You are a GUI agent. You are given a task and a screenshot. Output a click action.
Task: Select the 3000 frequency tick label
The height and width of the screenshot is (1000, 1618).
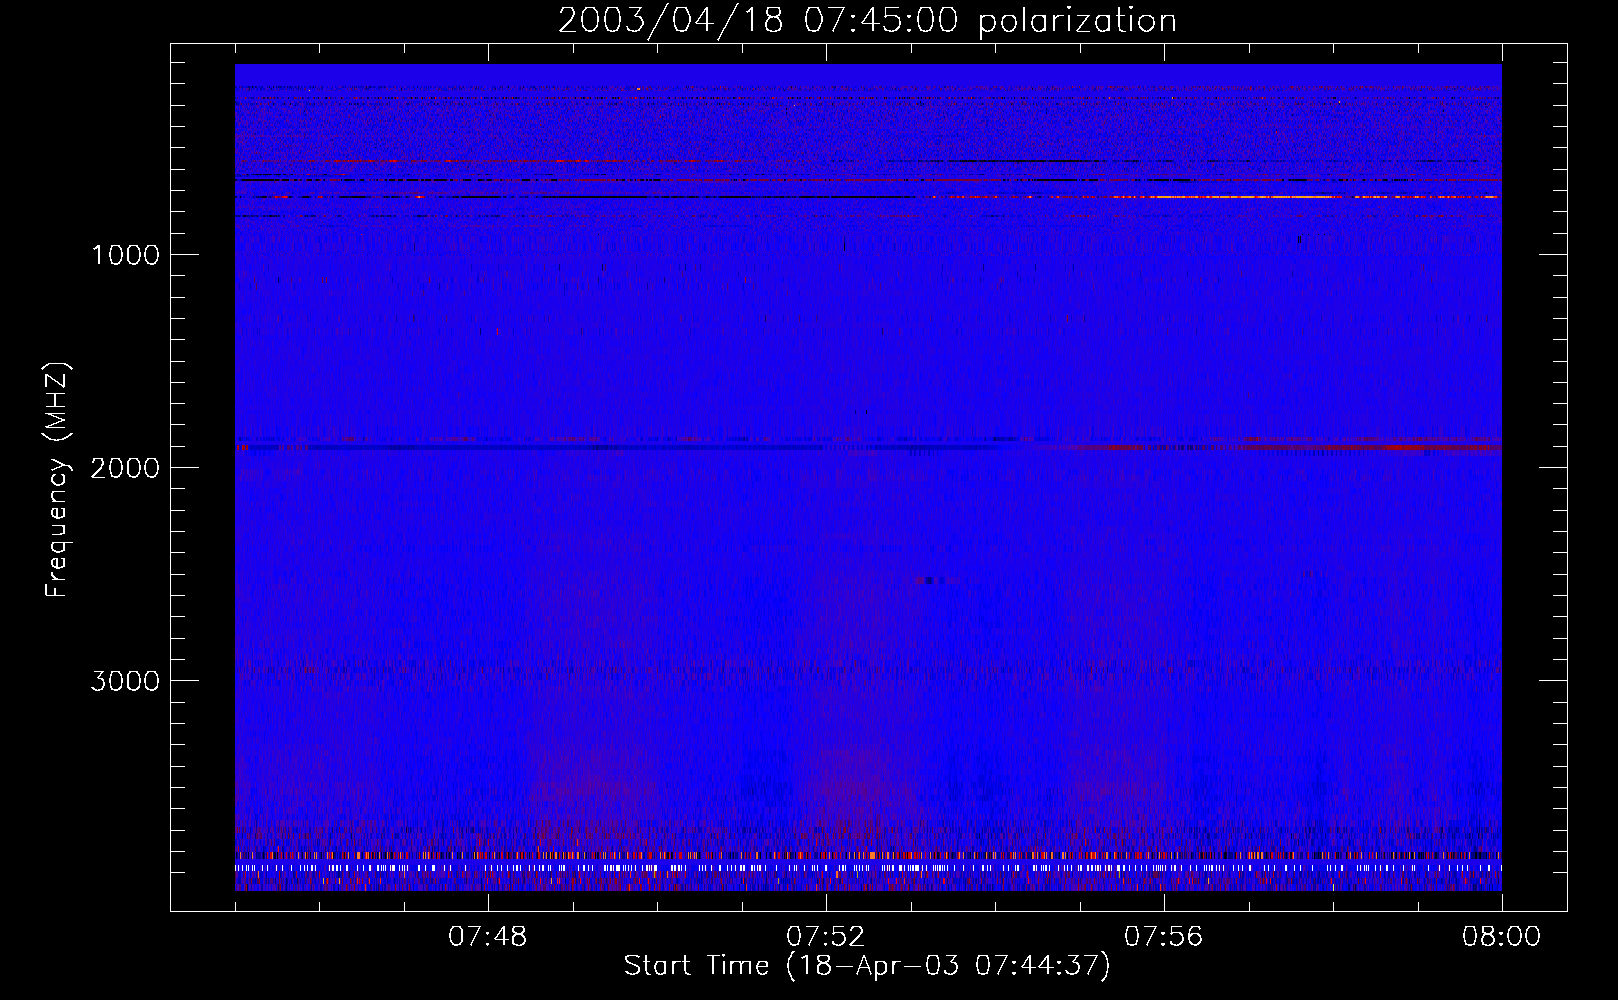[125, 681]
